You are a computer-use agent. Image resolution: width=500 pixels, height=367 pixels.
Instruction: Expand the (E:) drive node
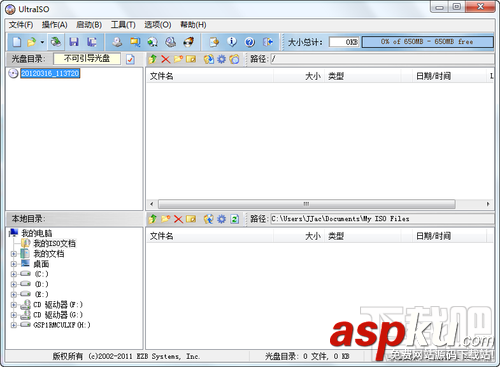pos(14,295)
